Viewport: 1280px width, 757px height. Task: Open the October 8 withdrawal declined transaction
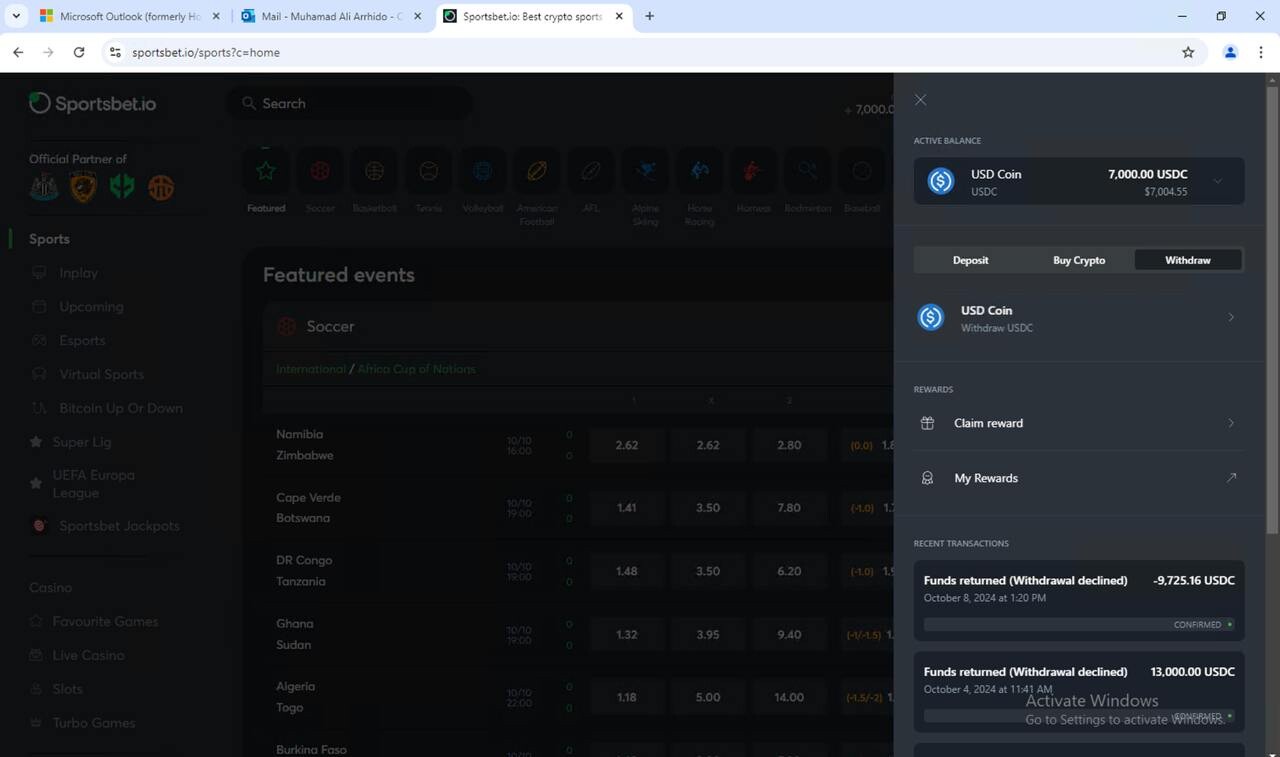click(1079, 599)
